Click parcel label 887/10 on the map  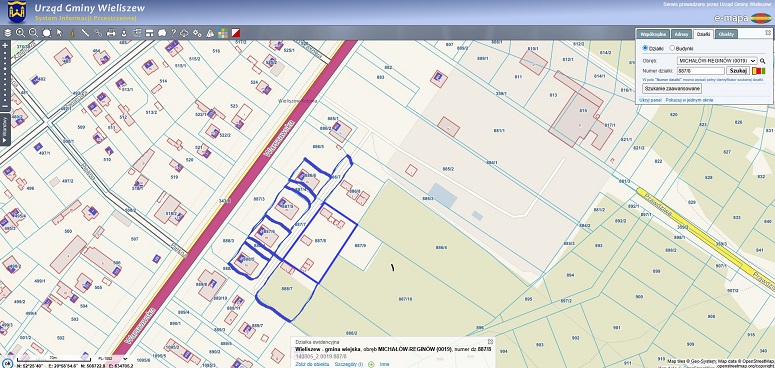point(405,299)
